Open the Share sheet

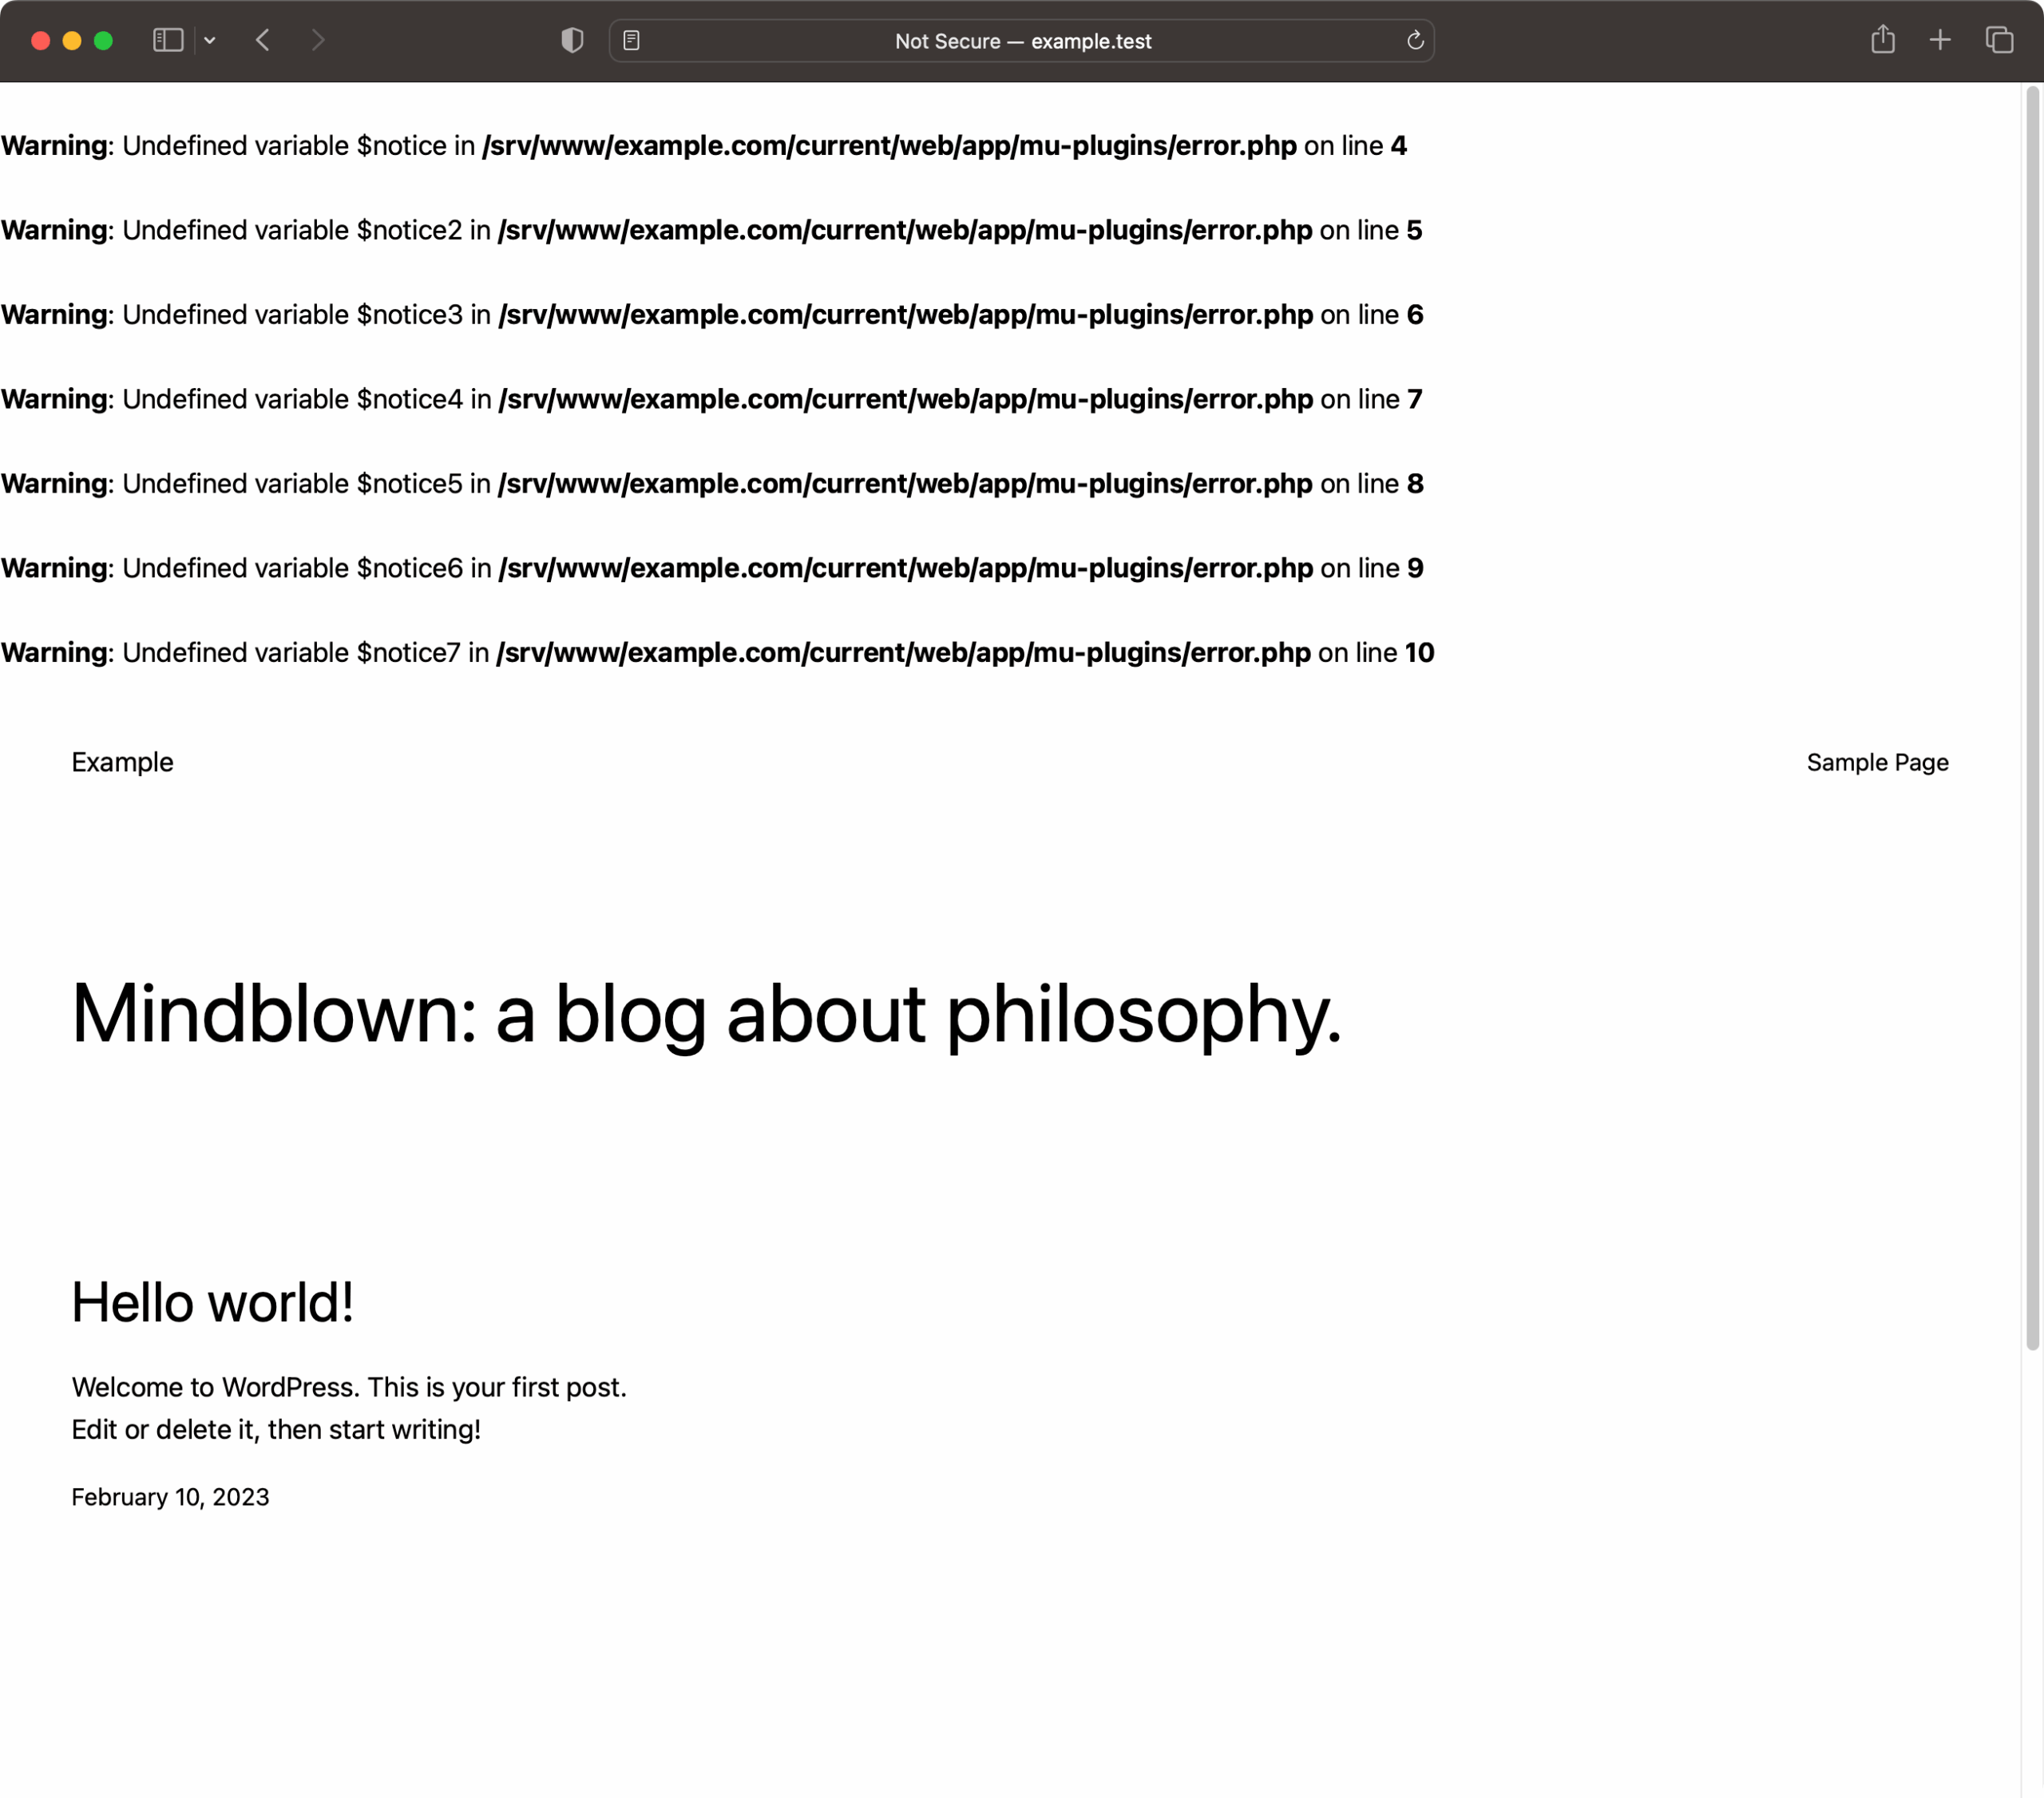coord(1884,40)
